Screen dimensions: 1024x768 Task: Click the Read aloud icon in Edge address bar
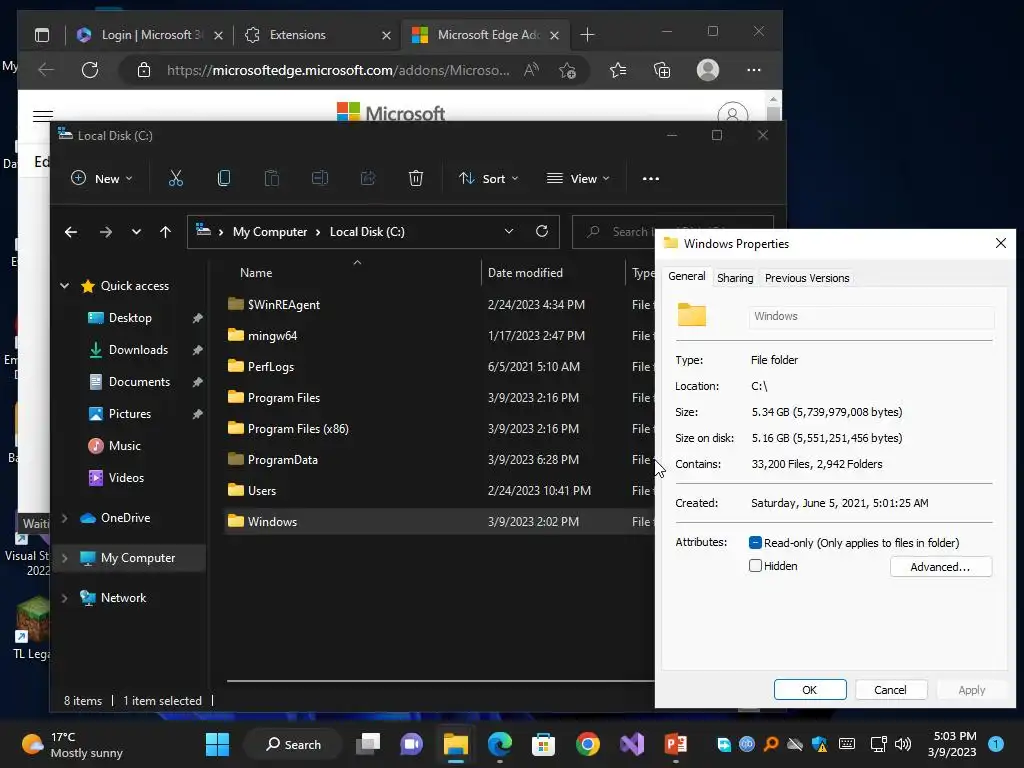tap(532, 70)
